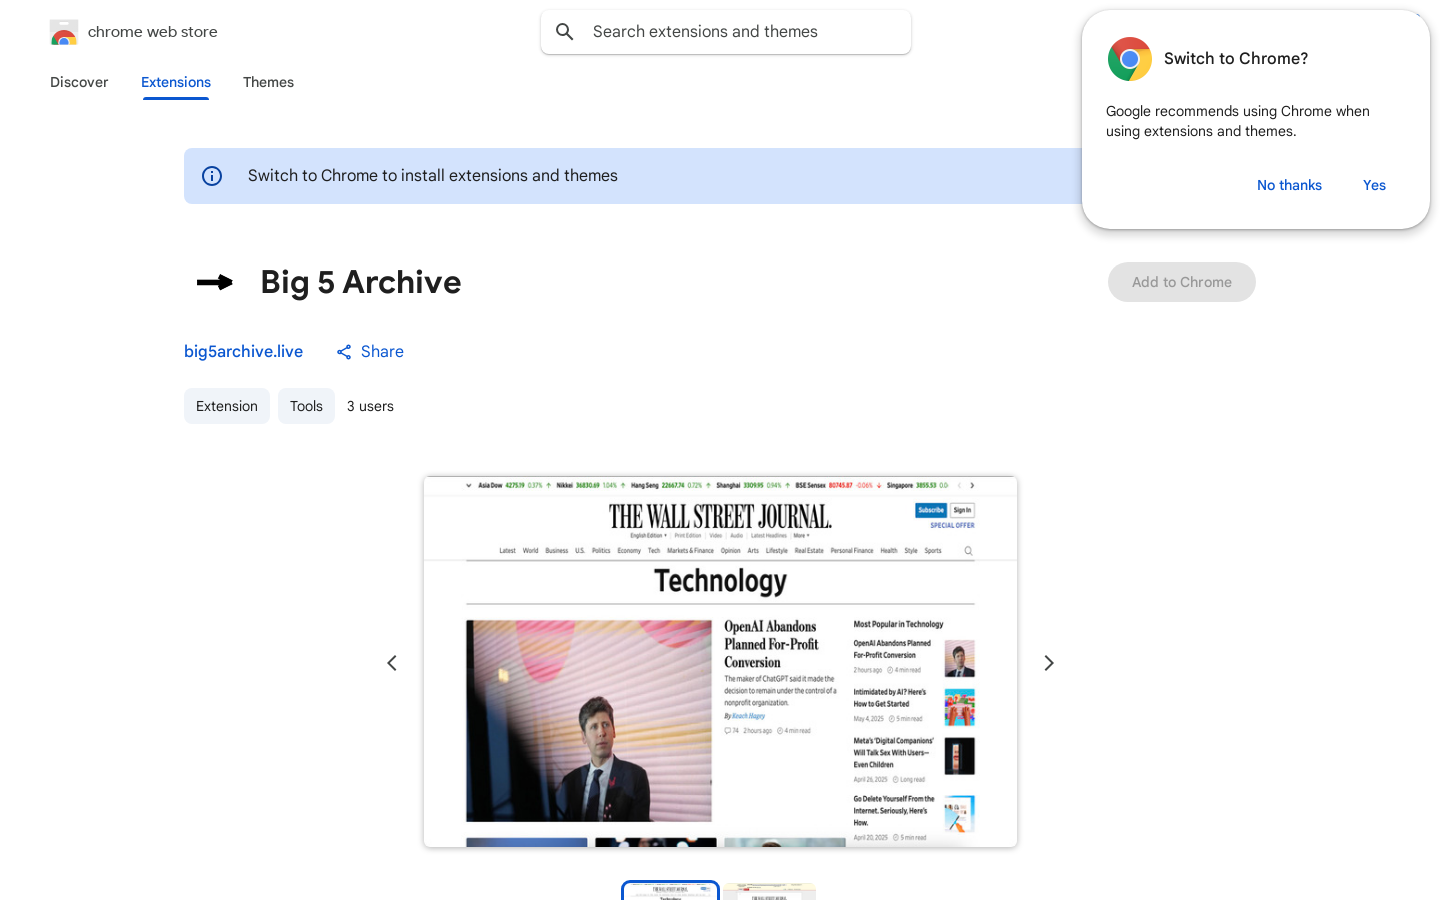1440x900 pixels.
Task: Select the second screenshot thumbnail
Action: pyautogui.click(x=769, y=891)
